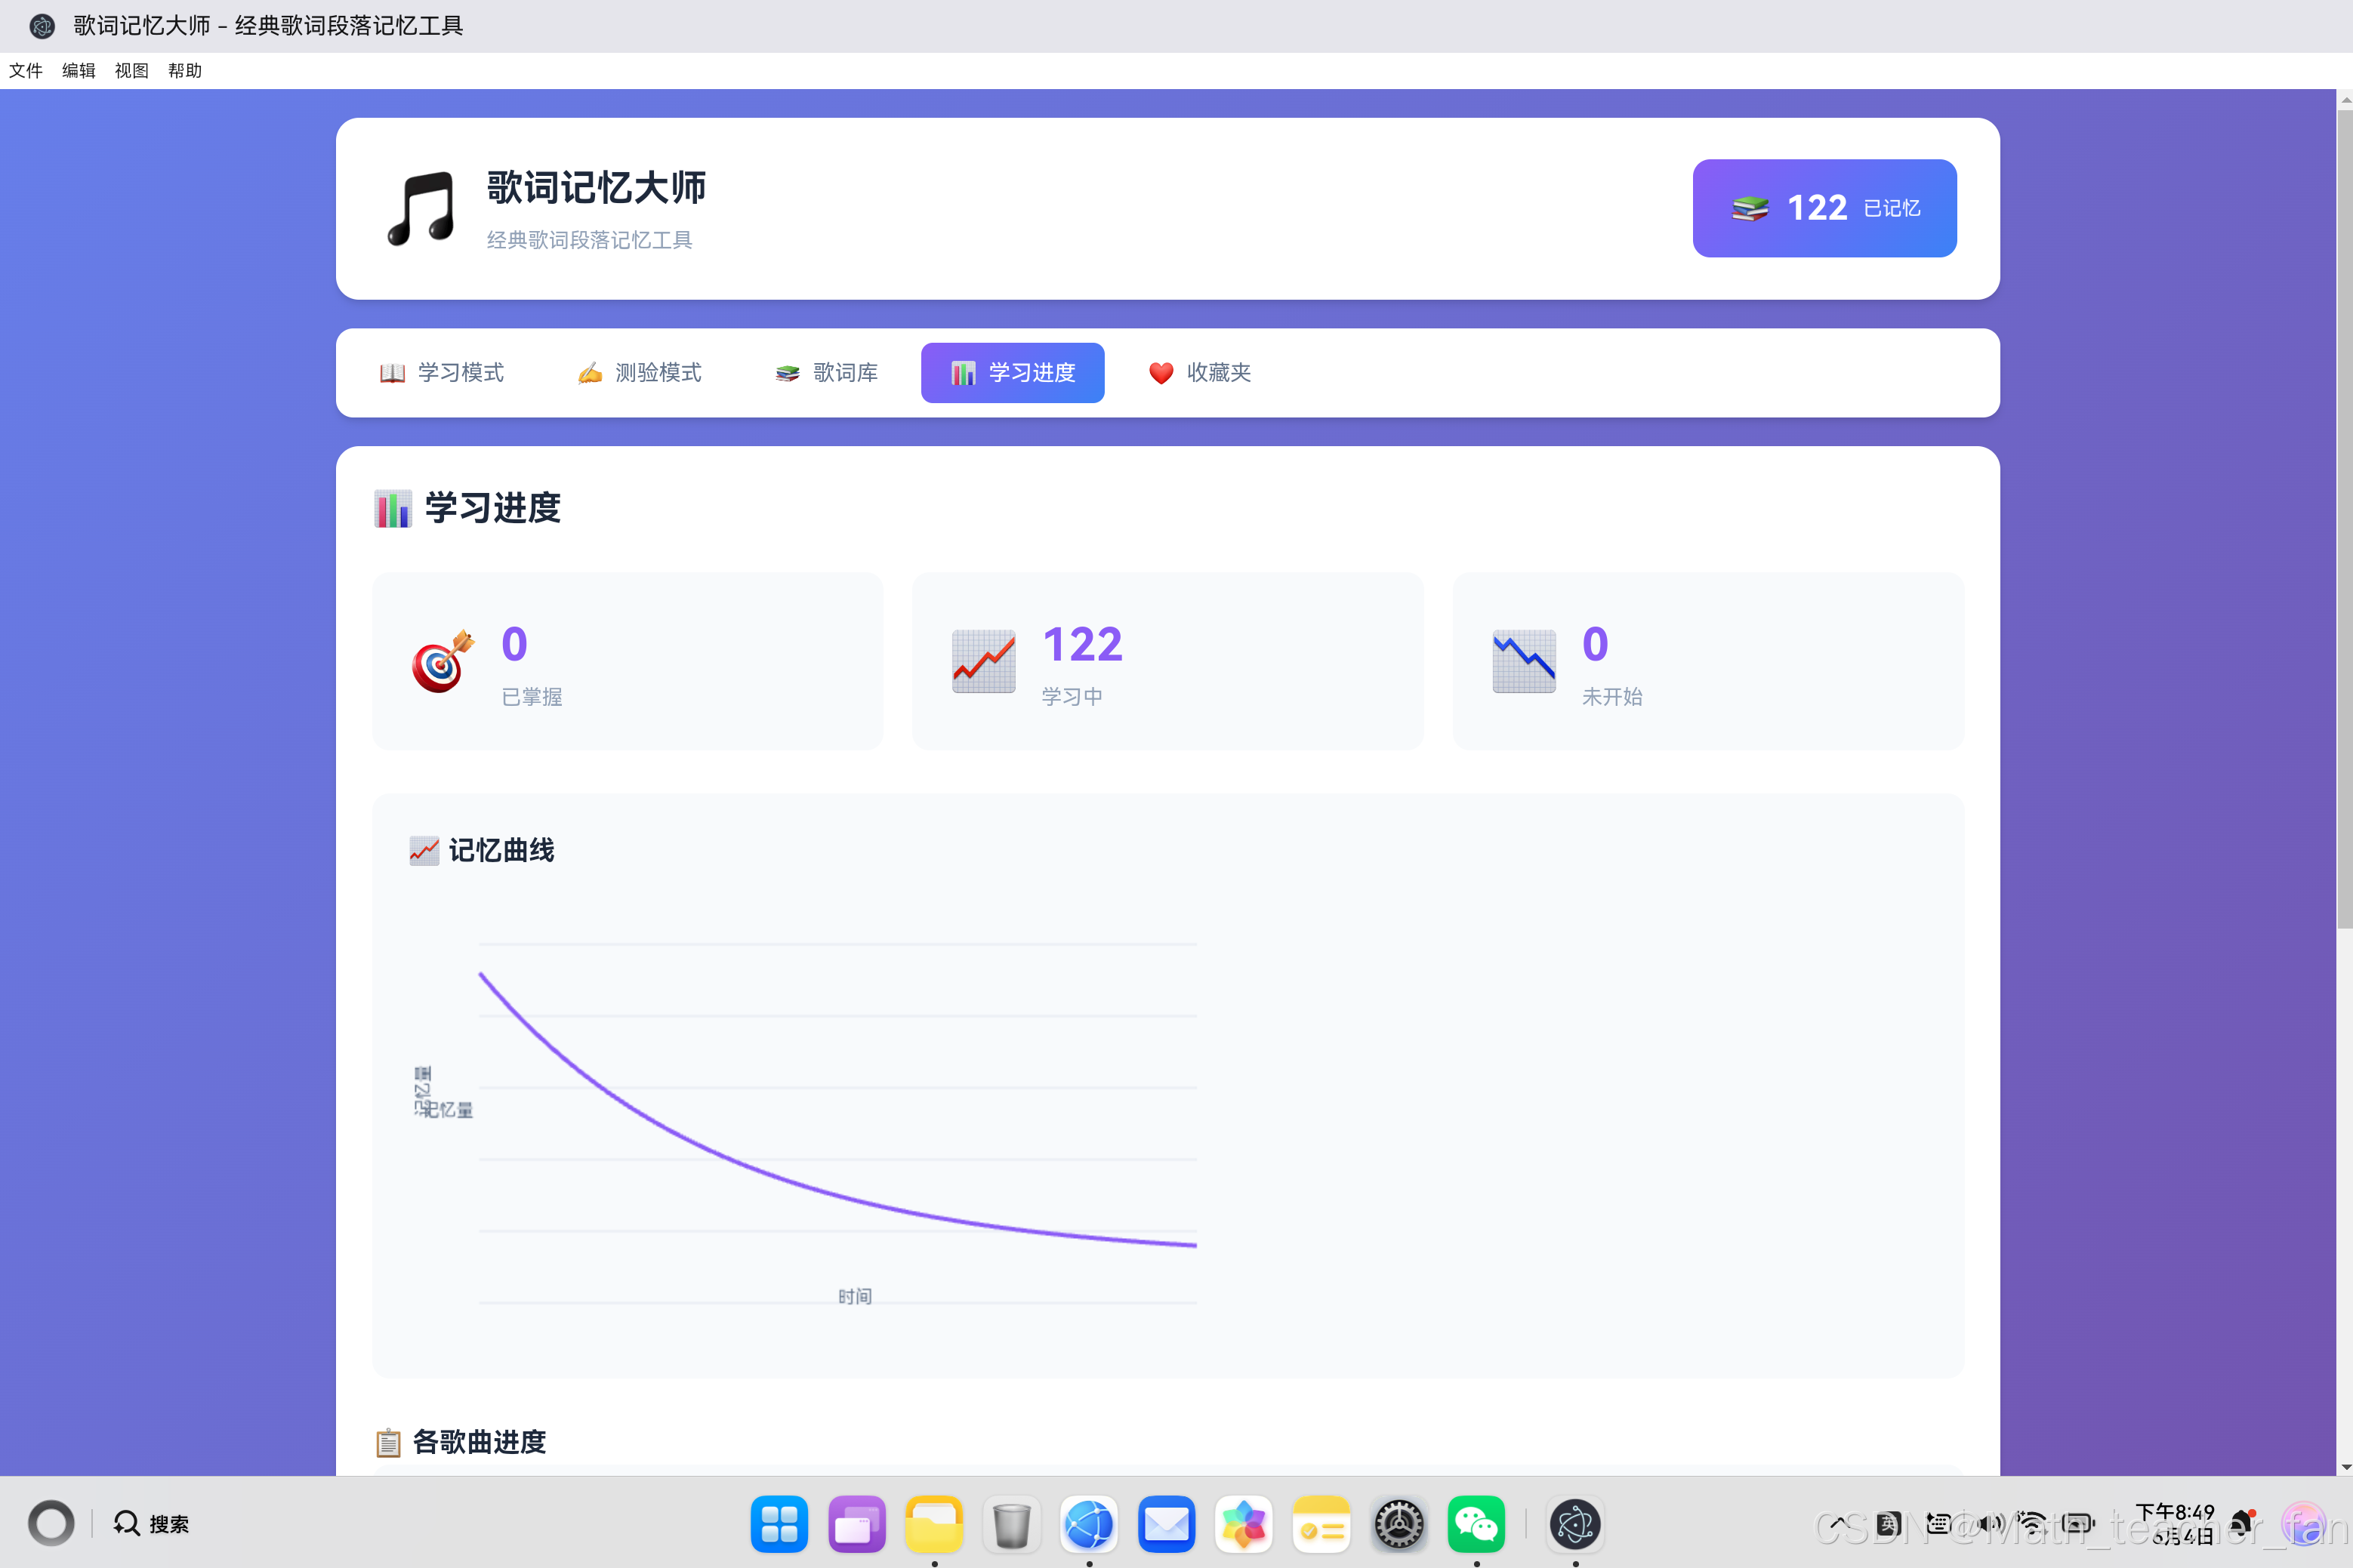Viewport: 2353px width, 1568px height.
Task: Open the yellow file manager in dock
Action: [934, 1524]
